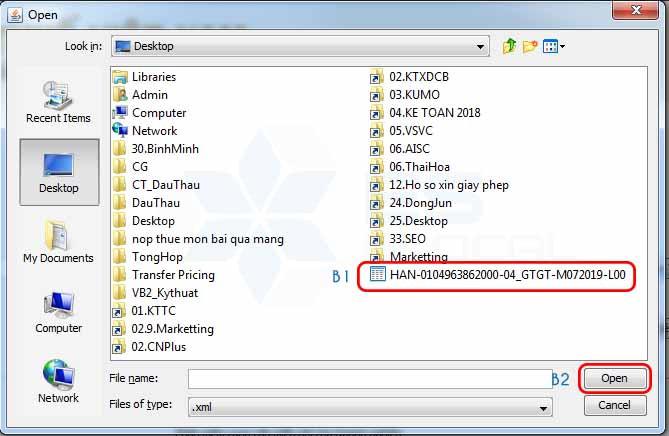Image resolution: width=669 pixels, height=436 pixels.
Task: Select the 02.KTXDCB shortcut
Action: pyautogui.click(x=410, y=77)
